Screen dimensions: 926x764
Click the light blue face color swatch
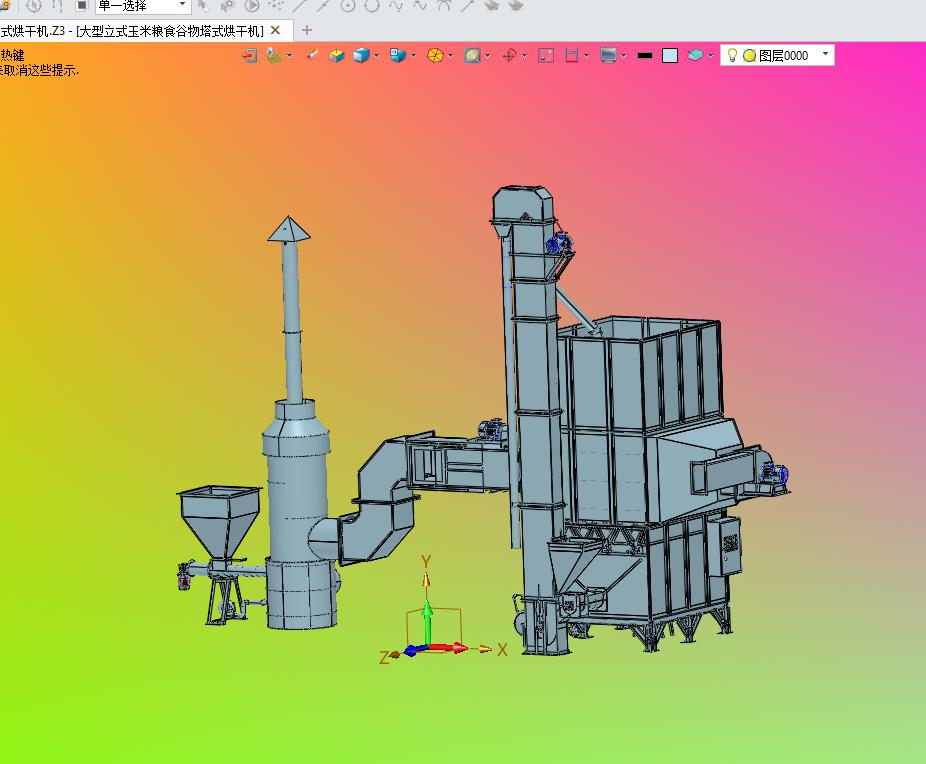click(670, 55)
